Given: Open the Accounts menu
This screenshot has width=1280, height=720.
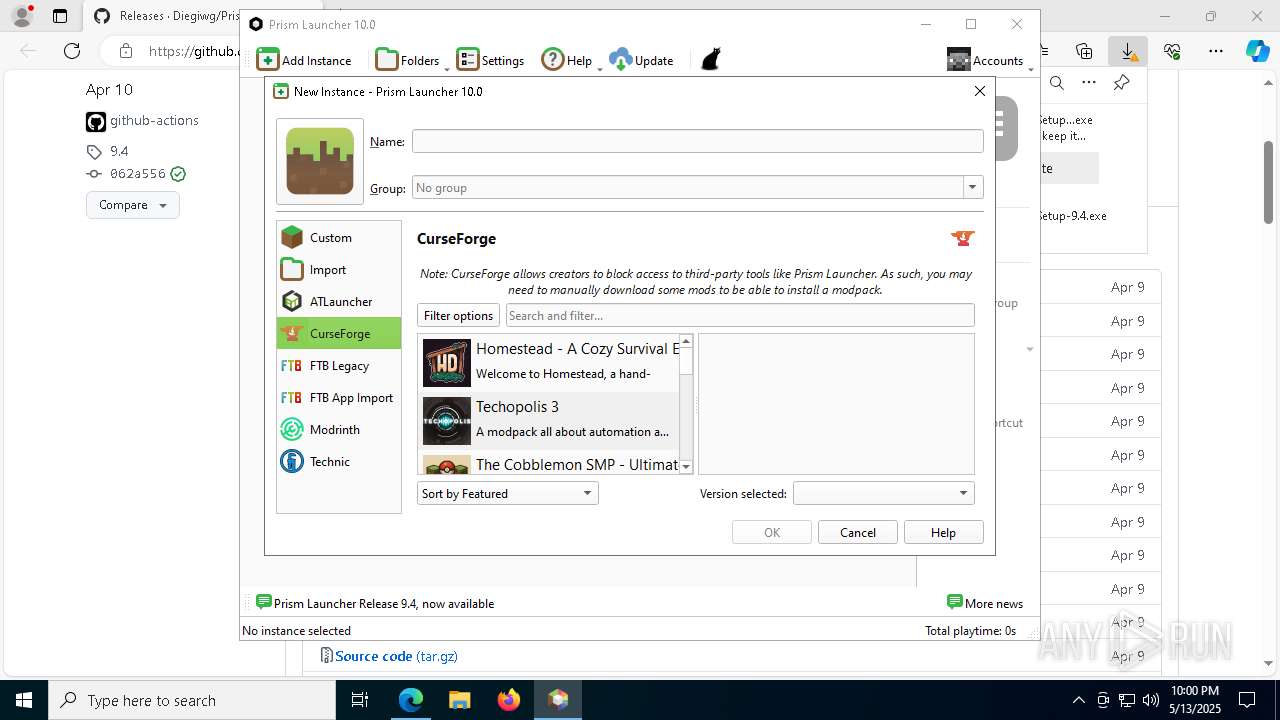Looking at the screenshot, I should pos(985,60).
